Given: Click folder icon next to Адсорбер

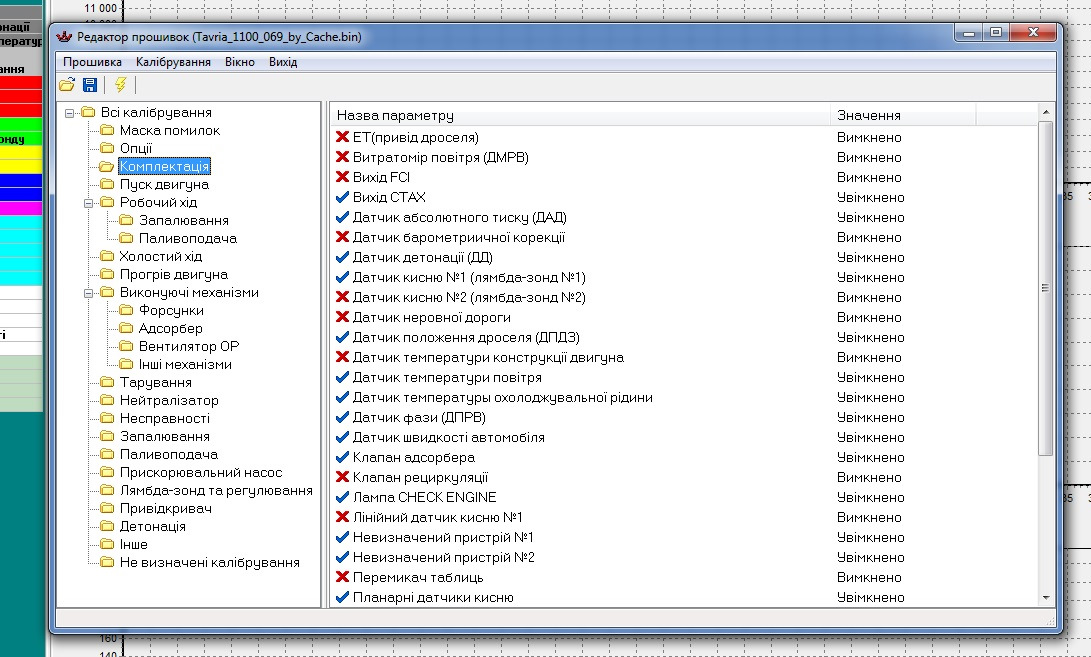Looking at the screenshot, I should point(126,328).
